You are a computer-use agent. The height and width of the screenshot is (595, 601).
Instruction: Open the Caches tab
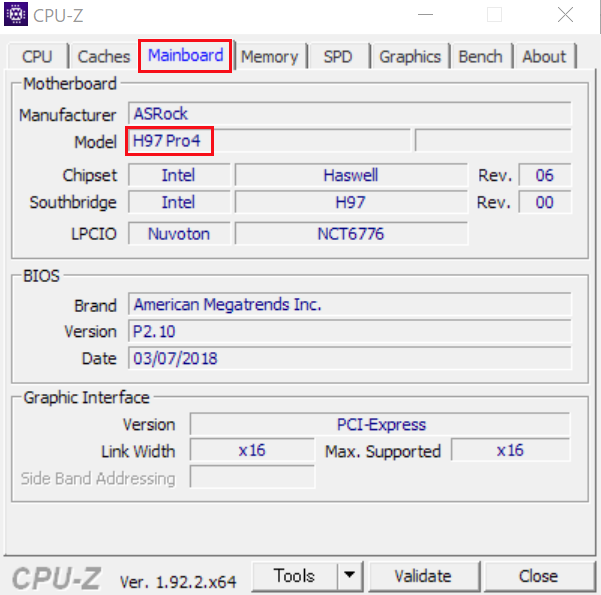104,56
